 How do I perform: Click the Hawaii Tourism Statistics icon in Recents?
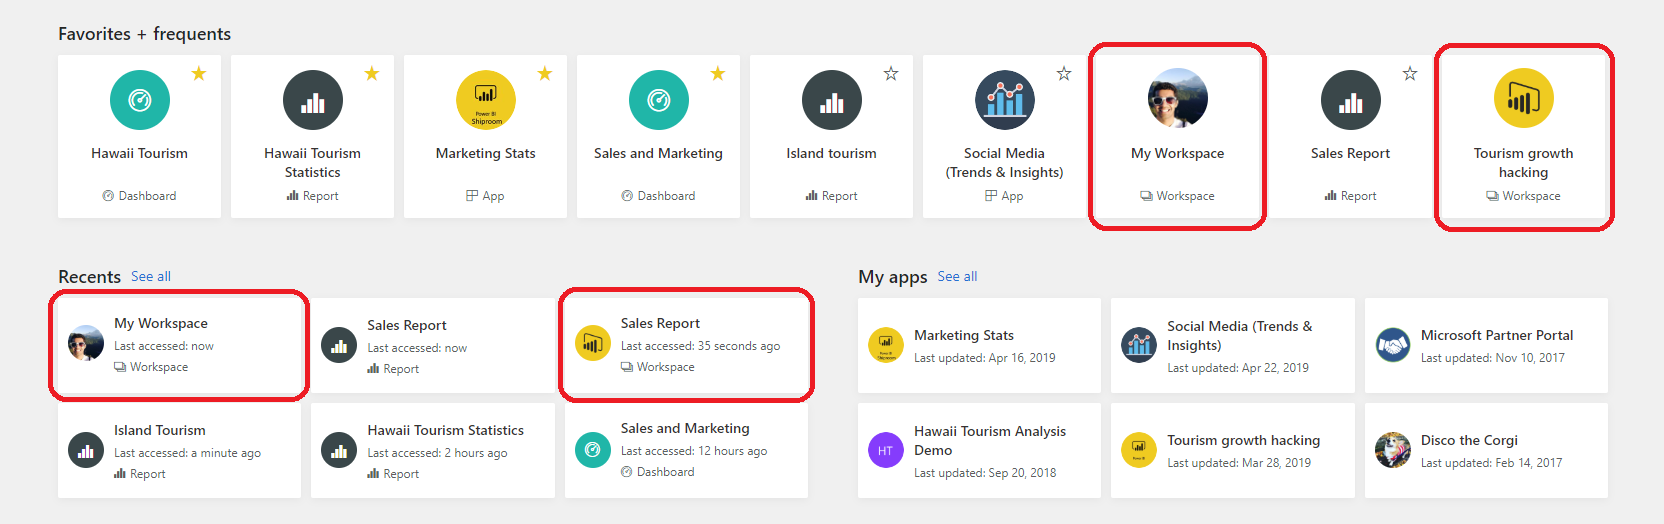(339, 450)
